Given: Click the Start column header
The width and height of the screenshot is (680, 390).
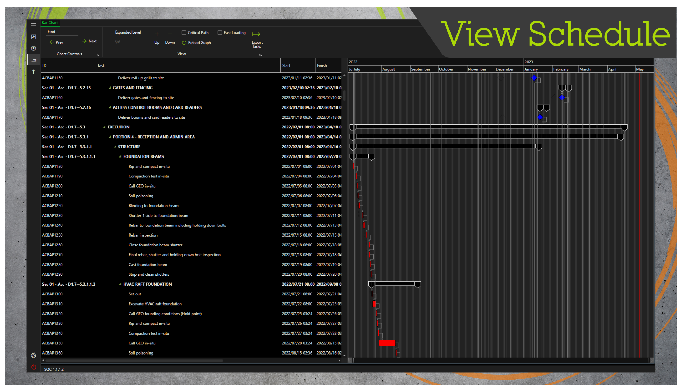Looking at the screenshot, I should point(286,66).
